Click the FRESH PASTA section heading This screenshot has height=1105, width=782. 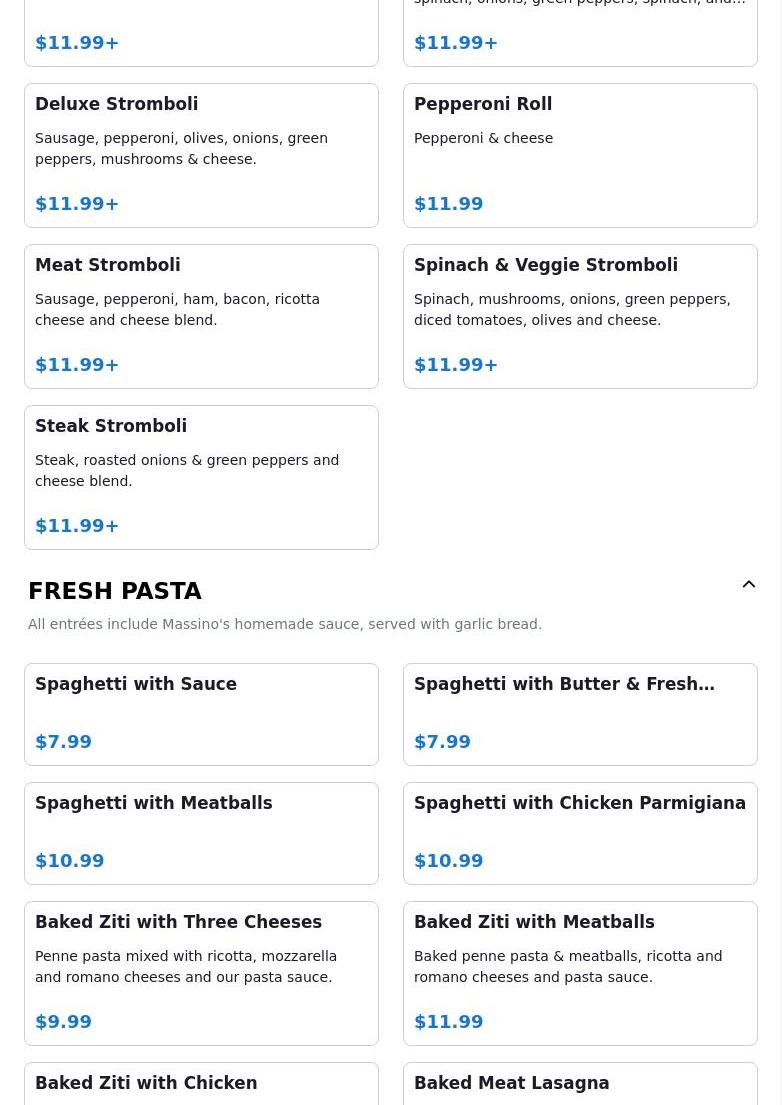pyautogui.click(x=115, y=591)
